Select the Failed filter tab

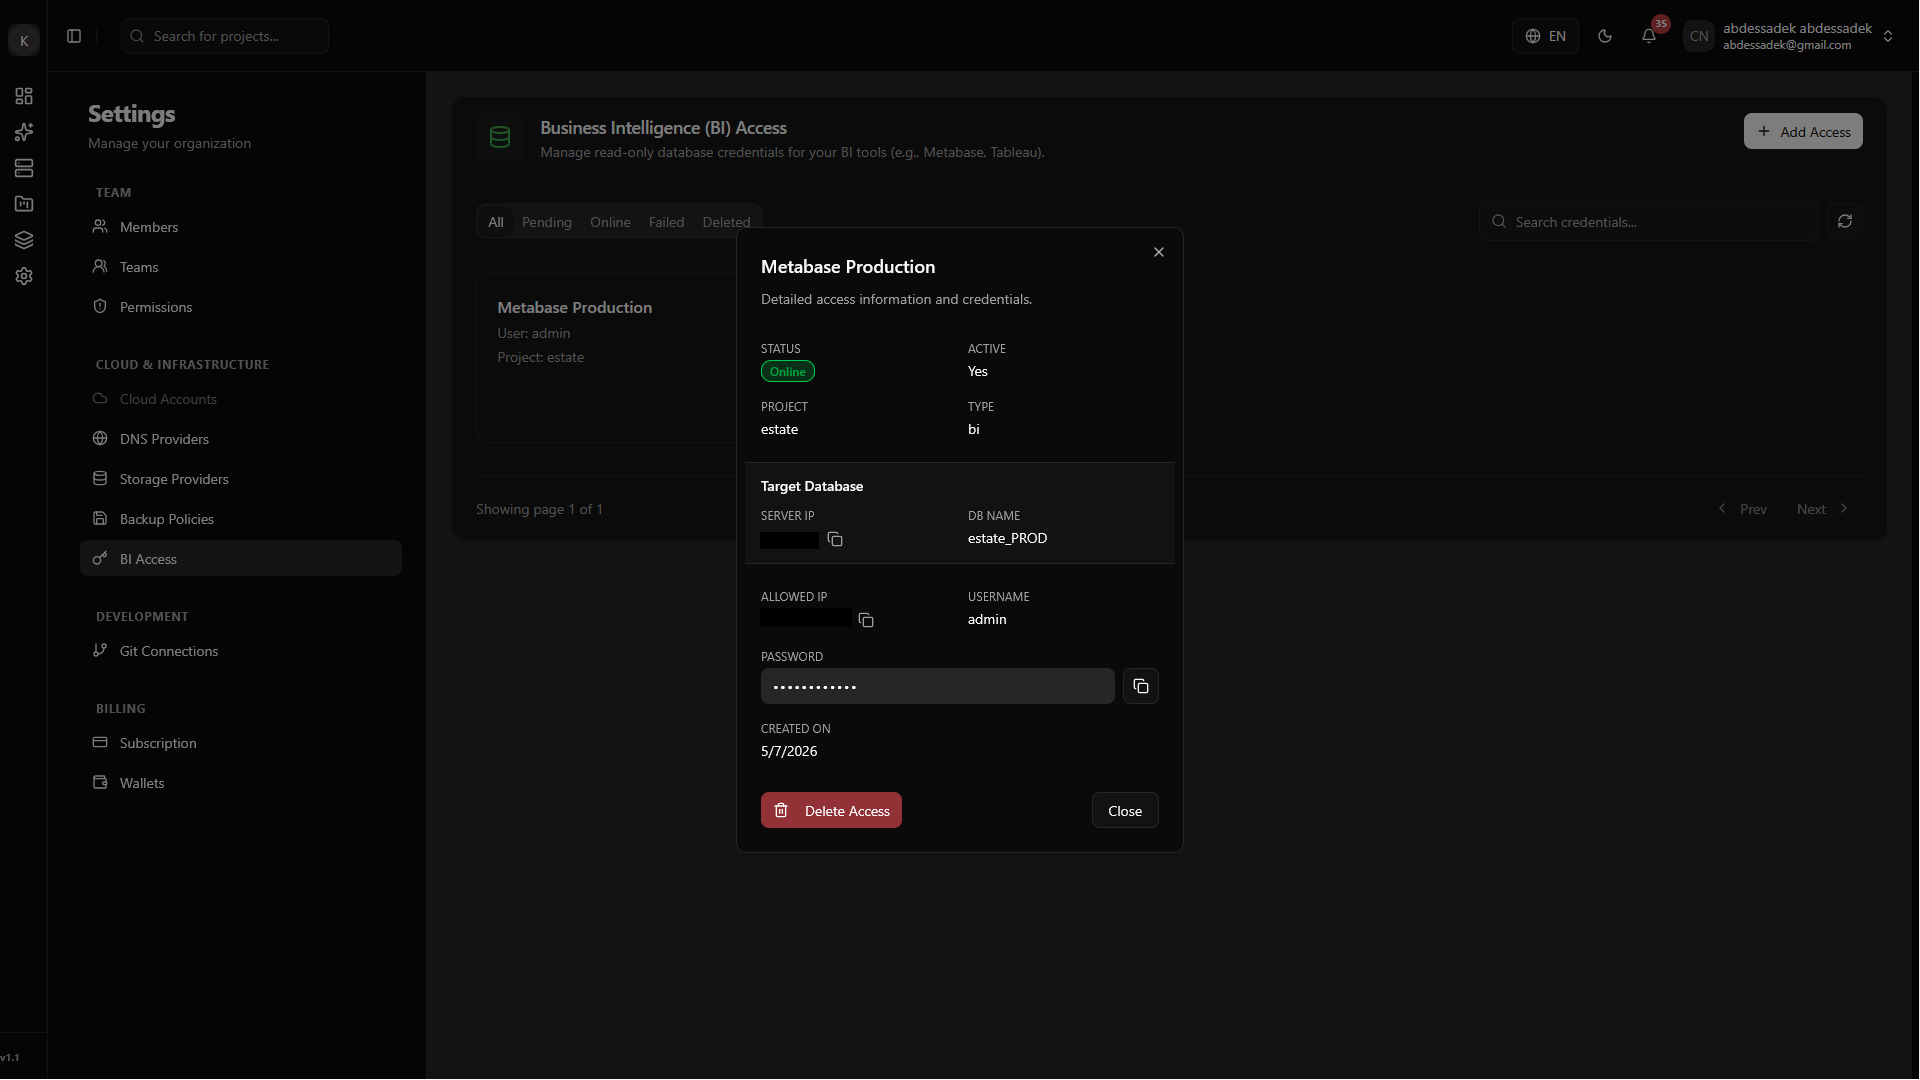point(666,222)
